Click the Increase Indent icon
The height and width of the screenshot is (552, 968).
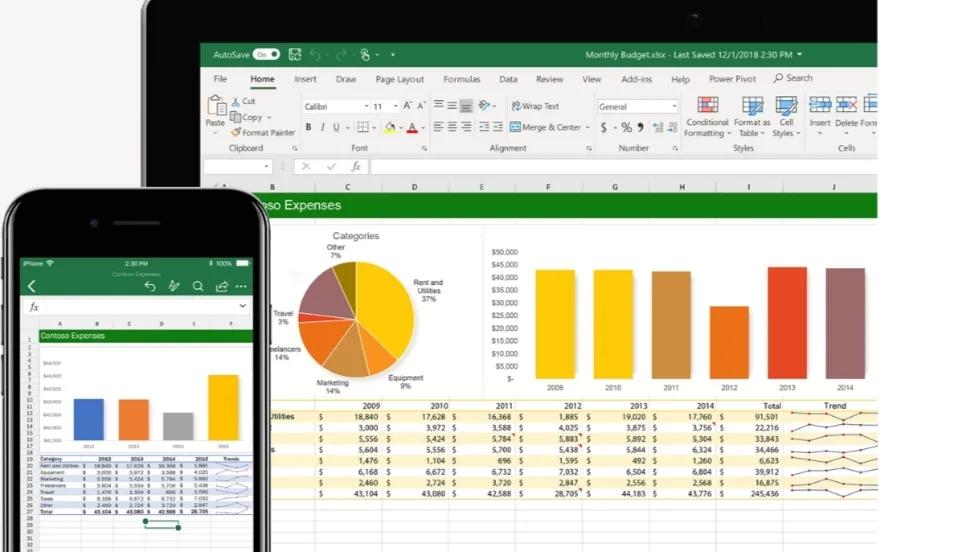click(x=497, y=127)
